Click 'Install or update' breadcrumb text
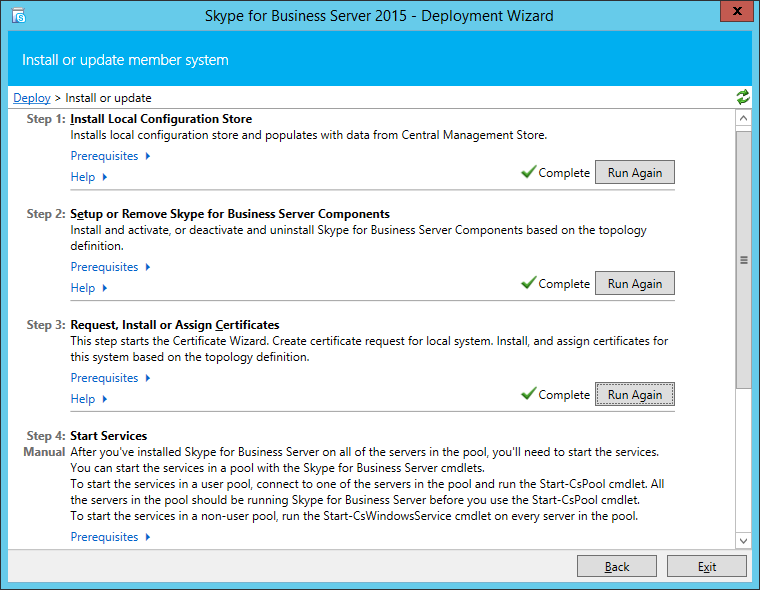The height and width of the screenshot is (590, 760). click(x=108, y=98)
